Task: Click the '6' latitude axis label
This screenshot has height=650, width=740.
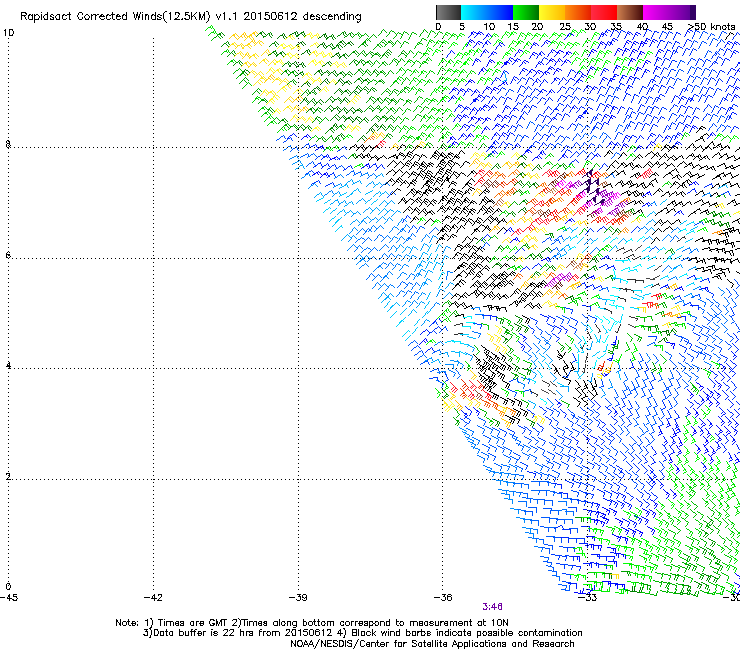Action: [x=8, y=255]
